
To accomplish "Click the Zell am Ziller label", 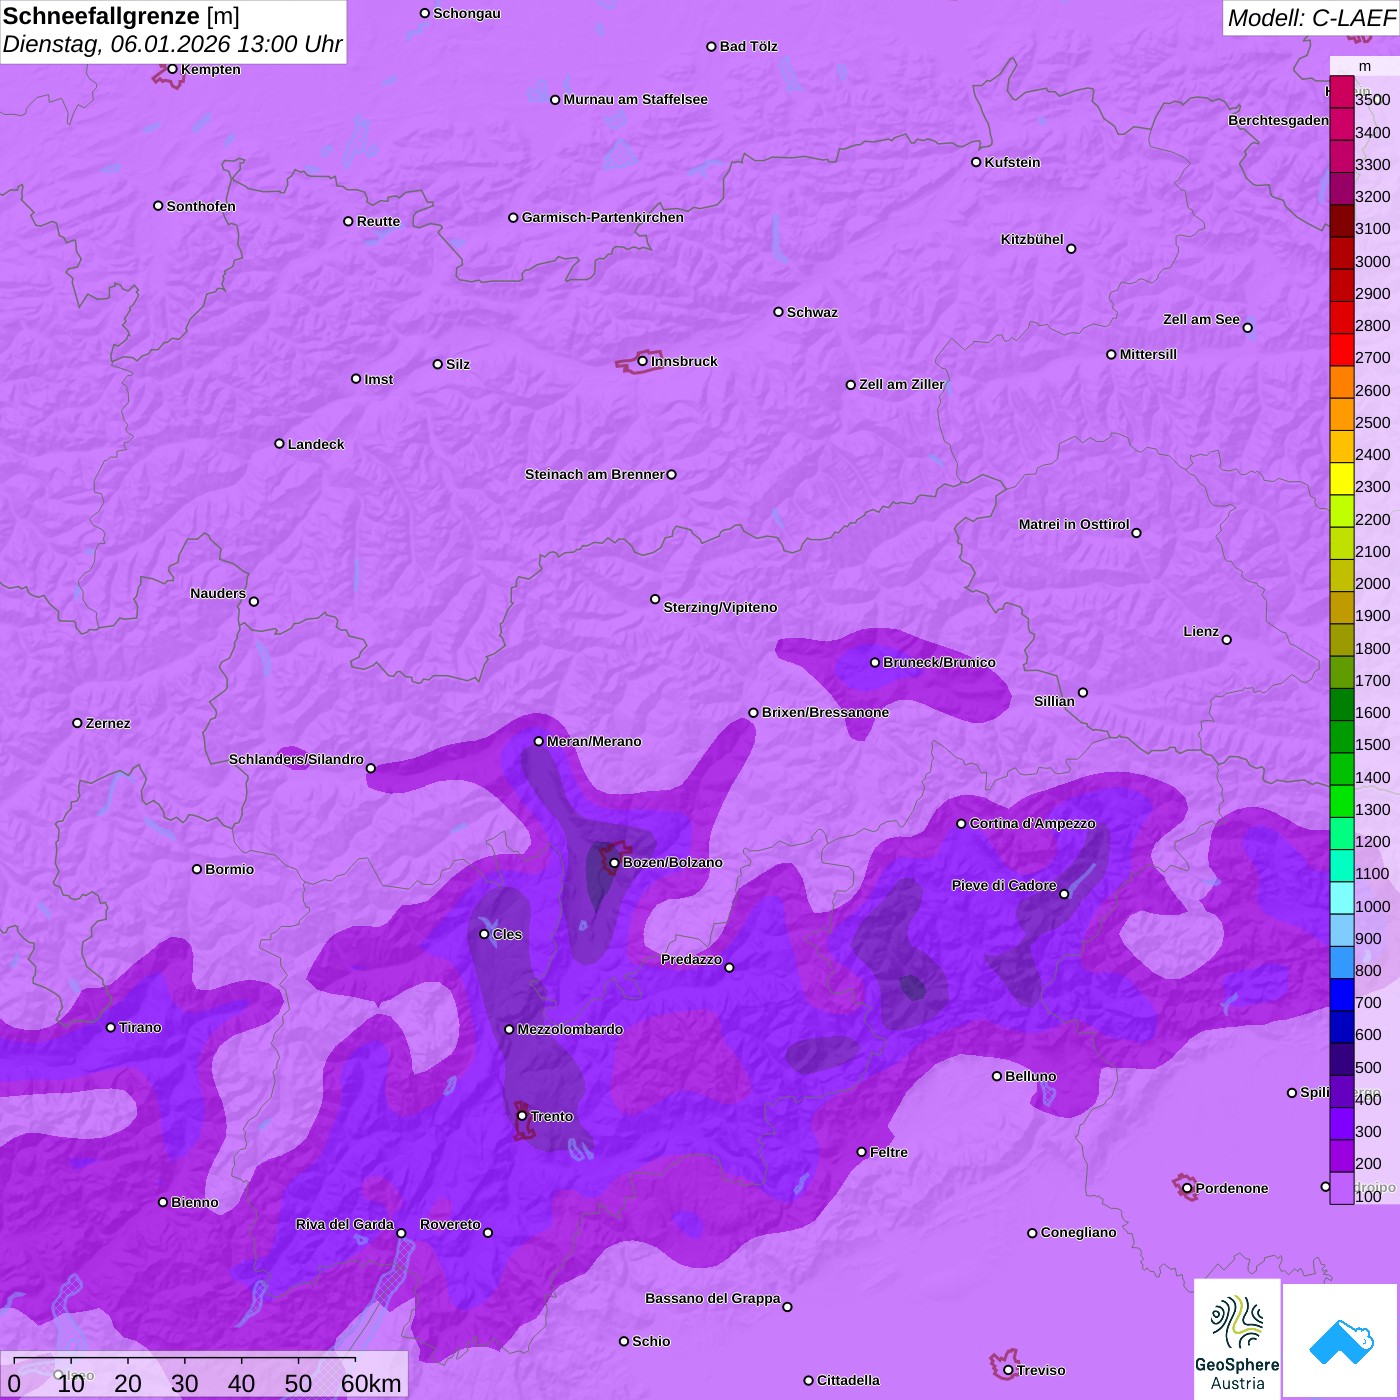I will tap(902, 384).
